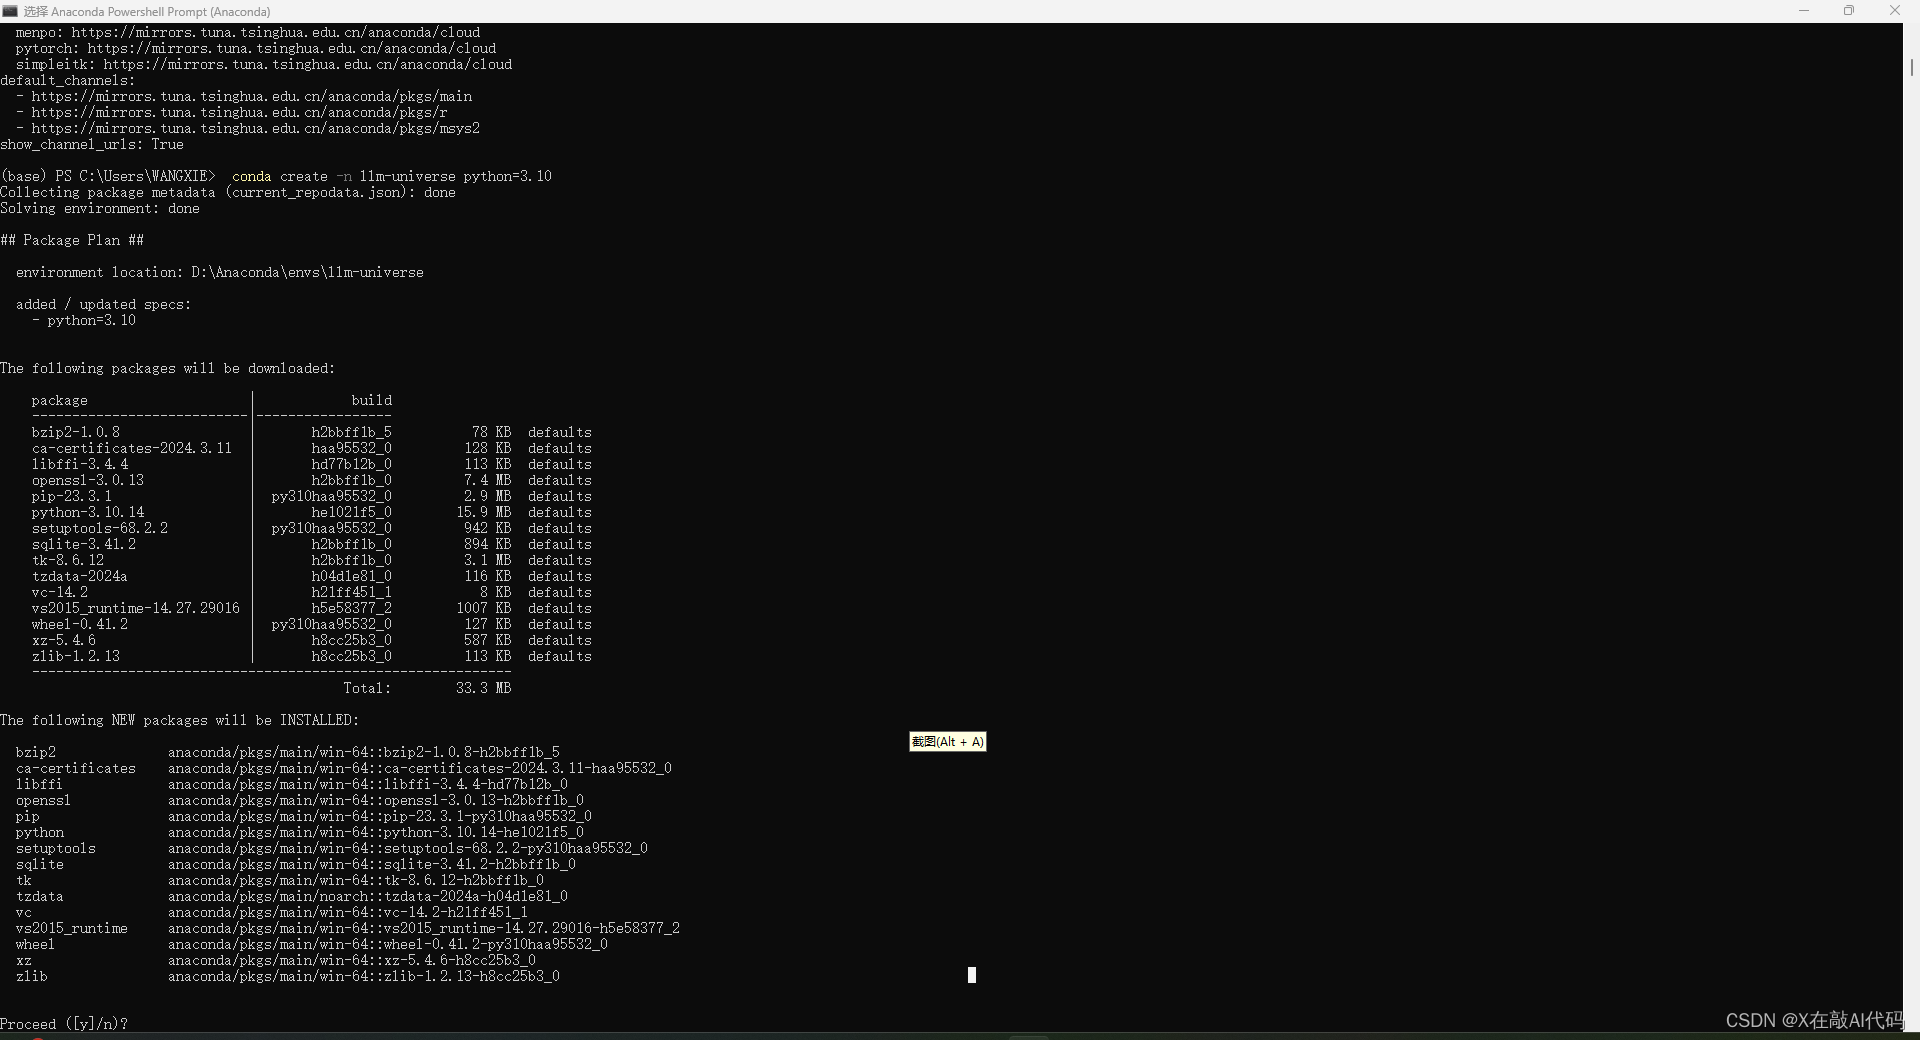Screen dimensions: 1920x1040
Task: Select the openssl-3.0.13 package row
Action: [x=312, y=480]
